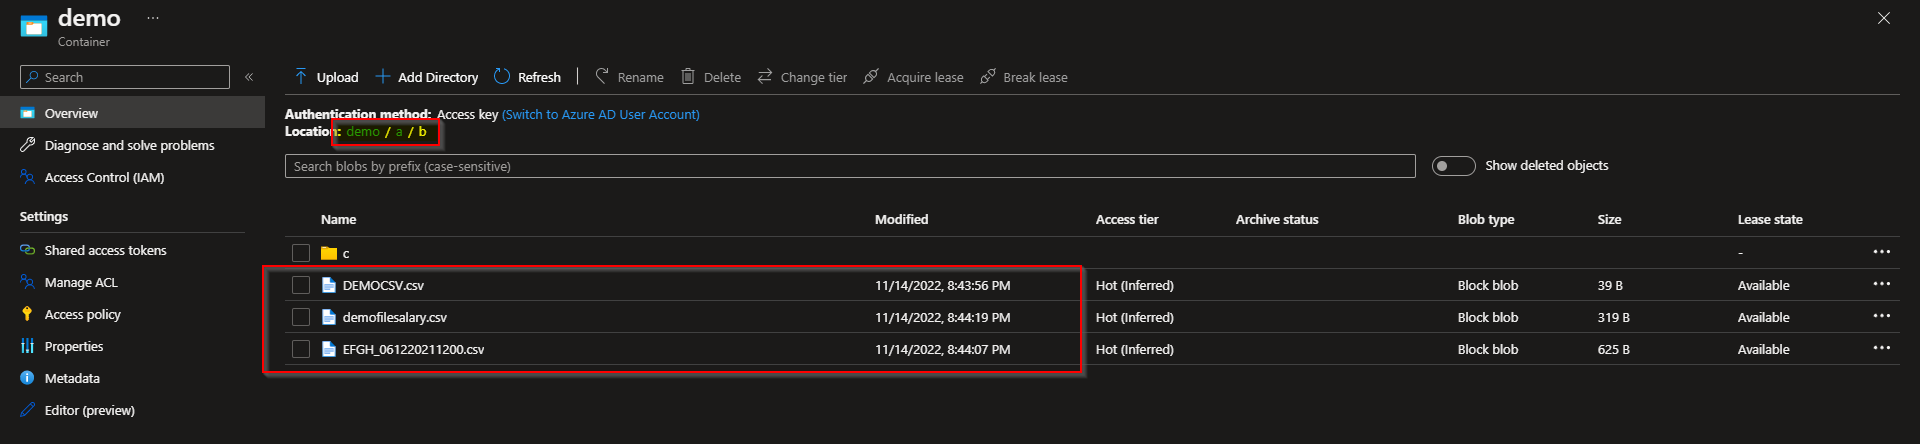Go to folder a in the breadcrumb
Viewport: 1920px width, 444px height.
(399, 131)
